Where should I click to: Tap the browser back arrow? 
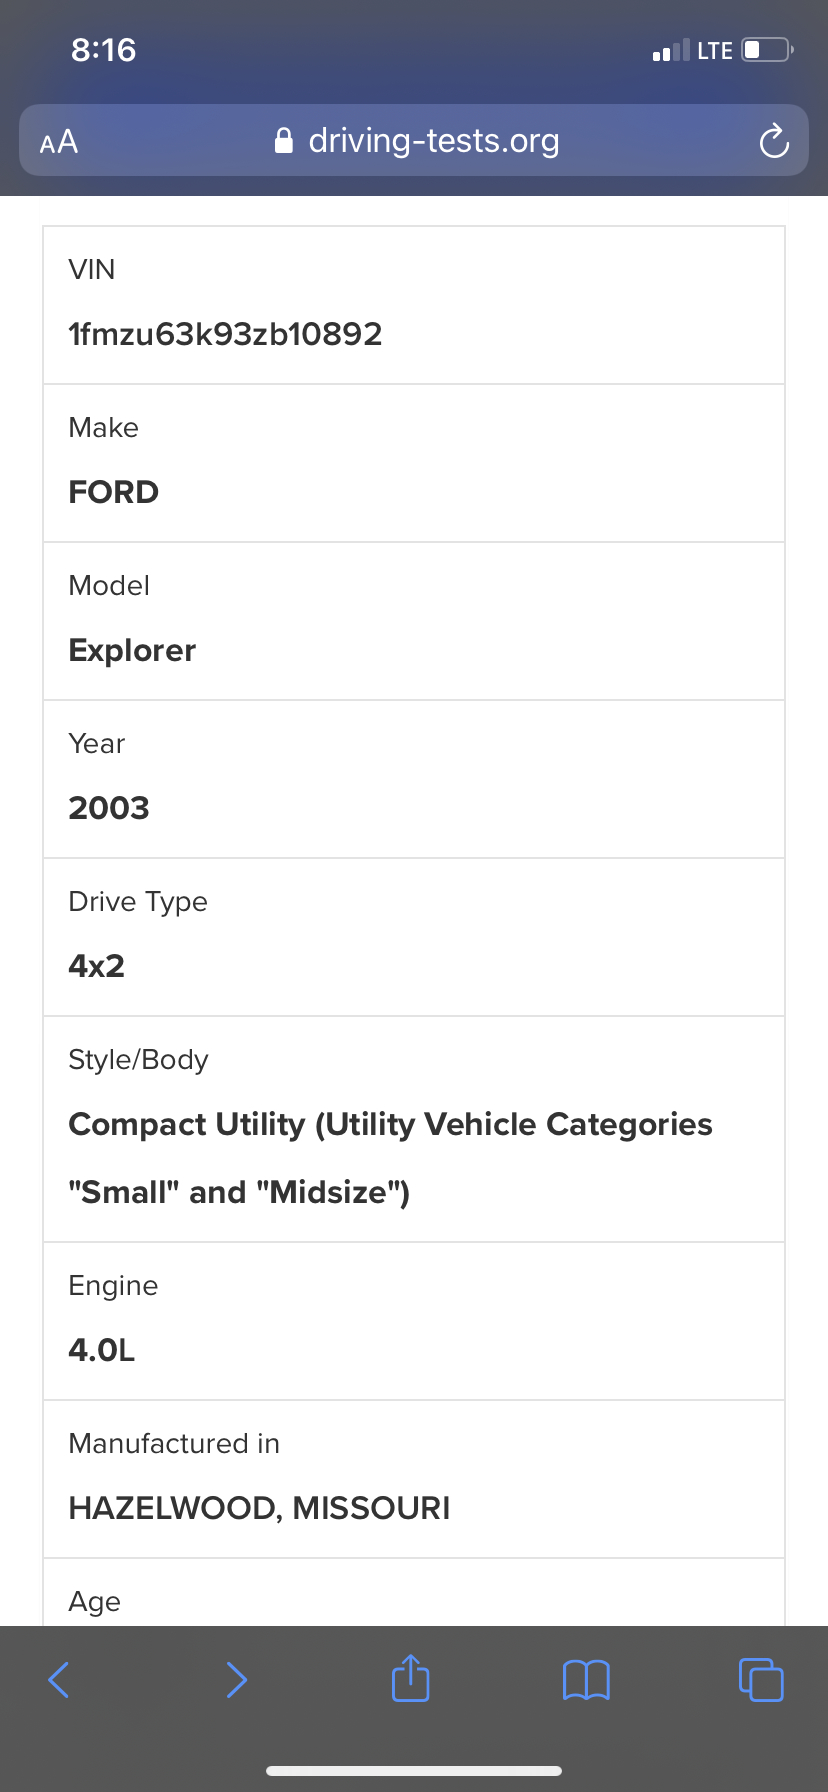tap(59, 1679)
